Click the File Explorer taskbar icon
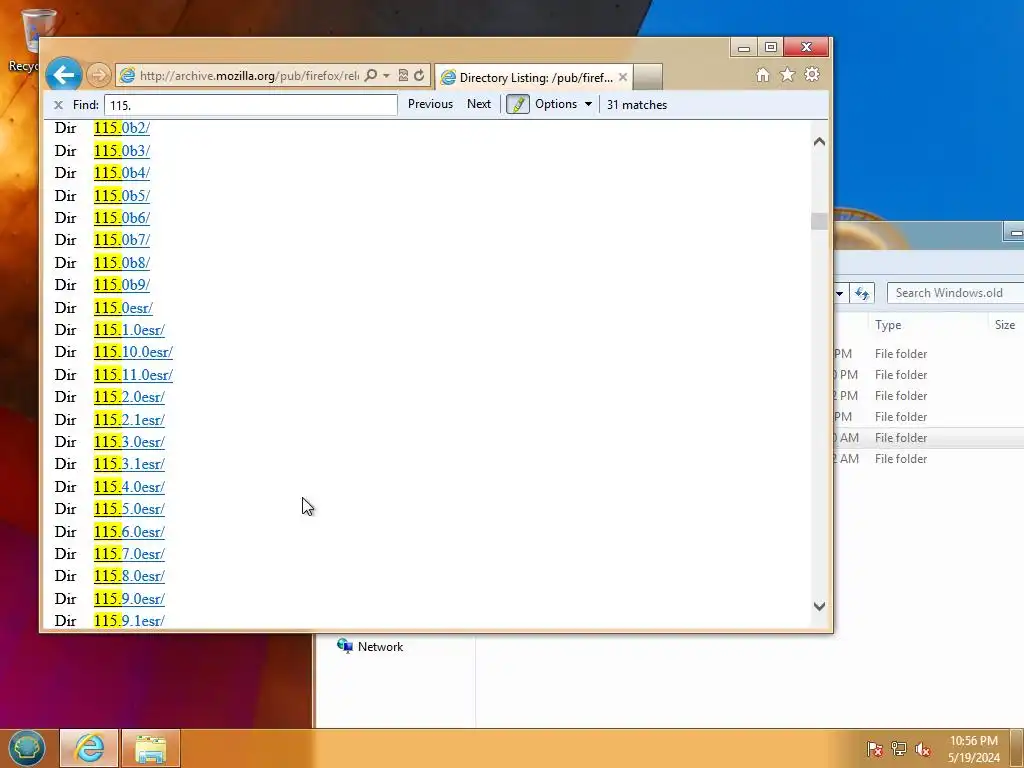 [150, 748]
